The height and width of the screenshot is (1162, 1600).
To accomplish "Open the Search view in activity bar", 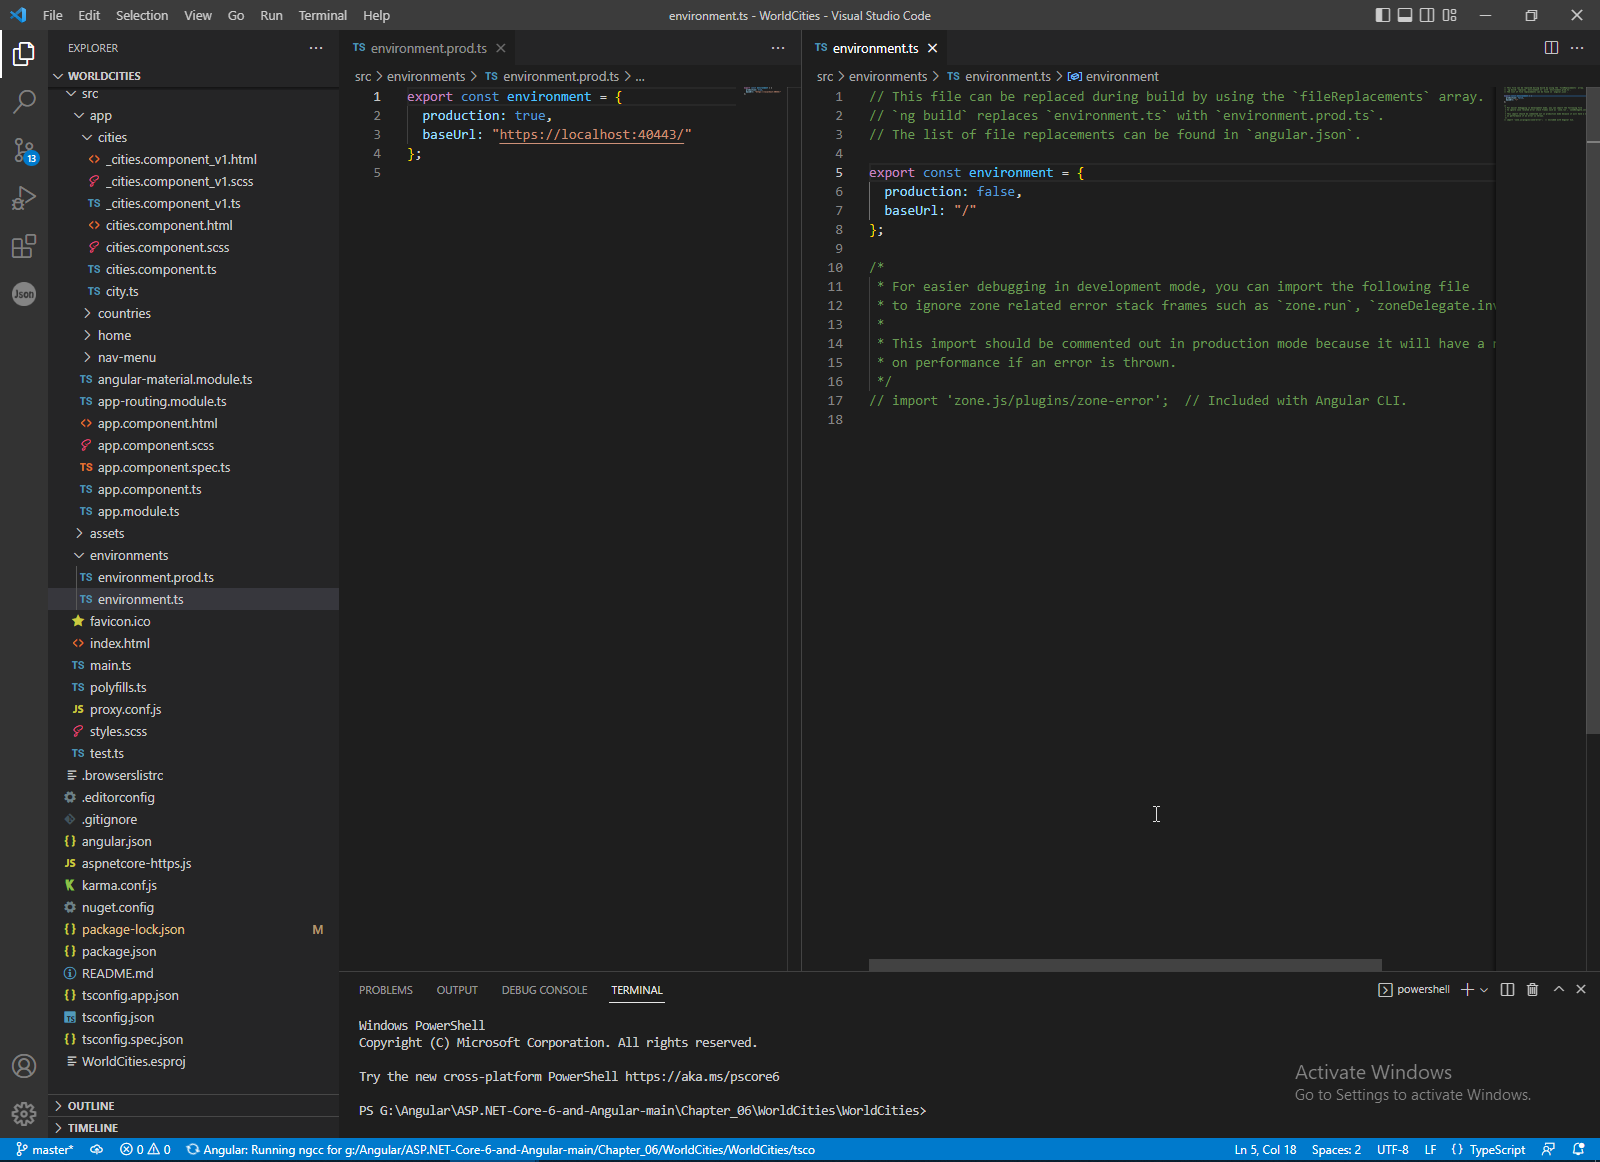I will pyautogui.click(x=24, y=101).
